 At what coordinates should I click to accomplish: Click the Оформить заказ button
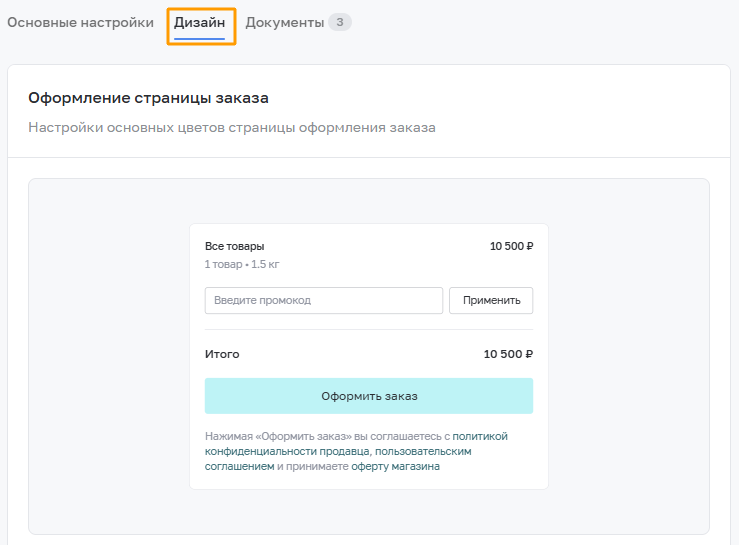[x=369, y=396]
